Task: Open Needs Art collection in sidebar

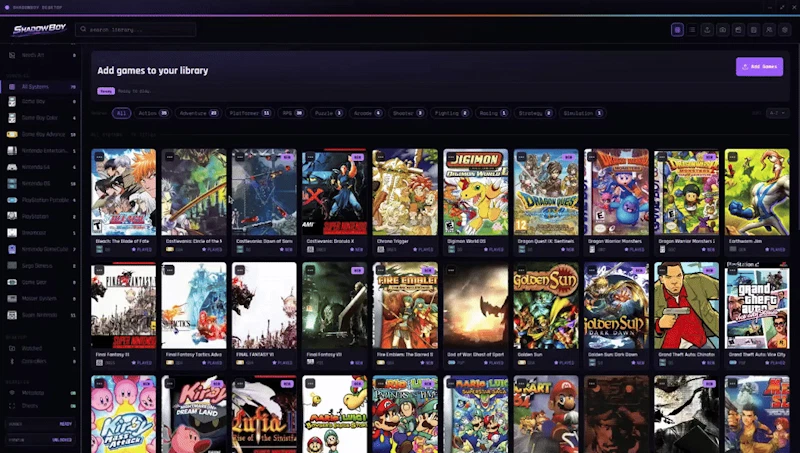Action: 41,55
